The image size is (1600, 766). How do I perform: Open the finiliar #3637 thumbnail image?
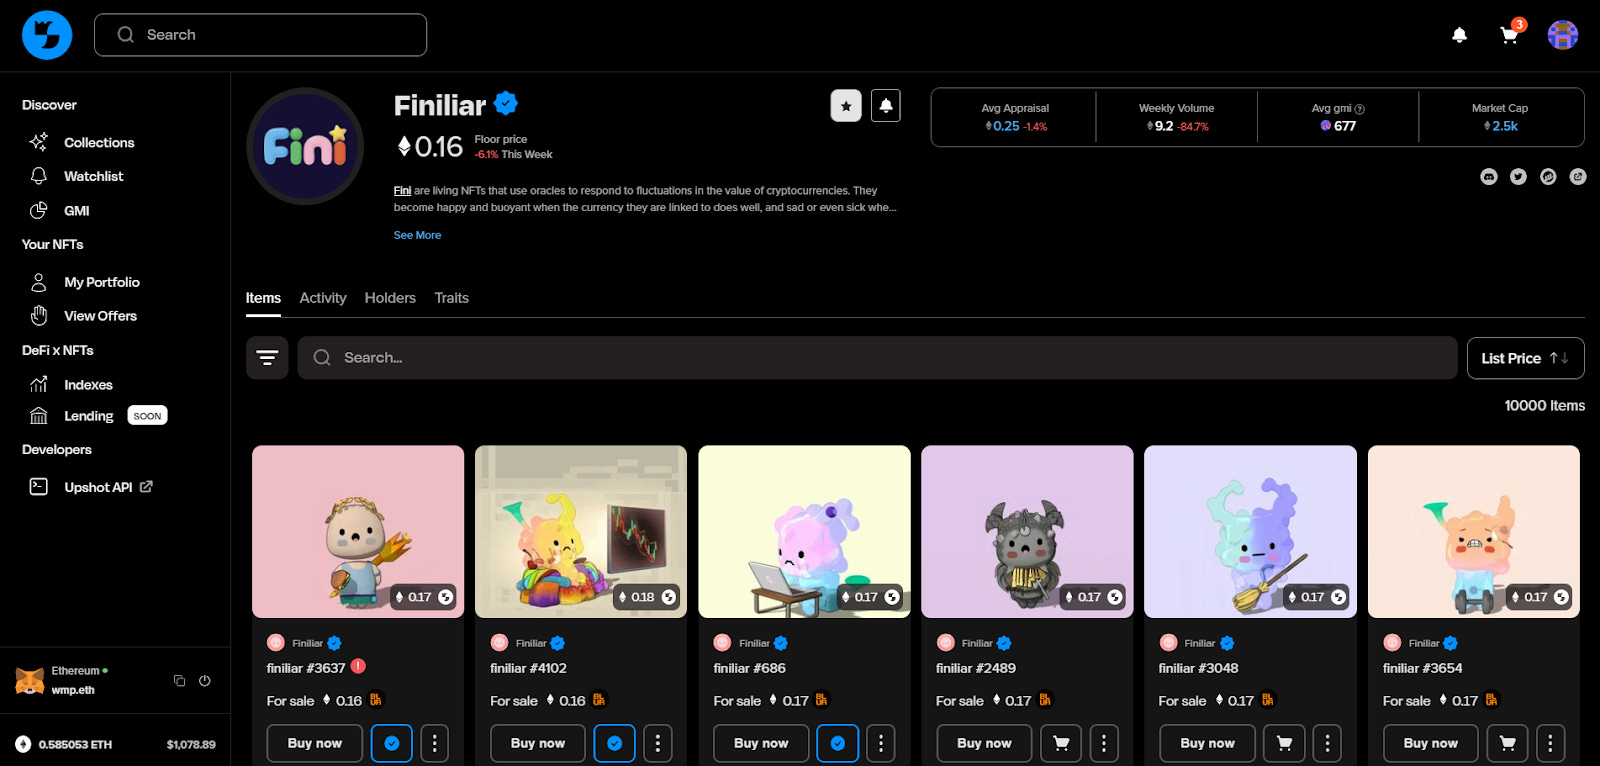[358, 532]
